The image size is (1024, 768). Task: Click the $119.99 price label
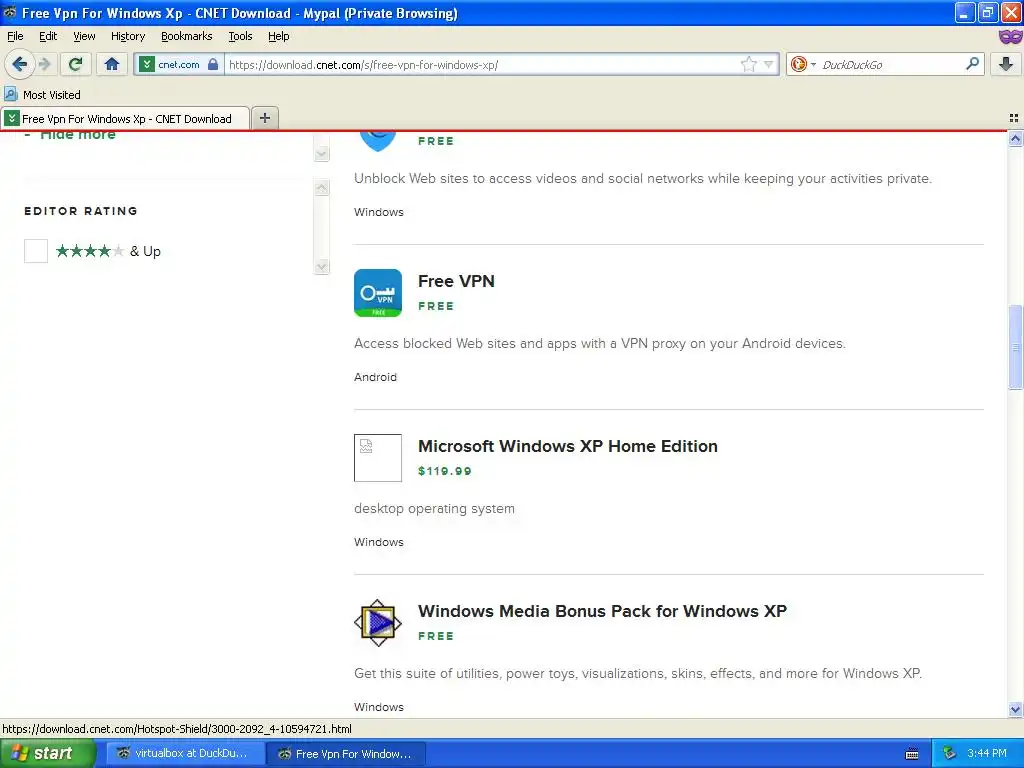[445, 471]
